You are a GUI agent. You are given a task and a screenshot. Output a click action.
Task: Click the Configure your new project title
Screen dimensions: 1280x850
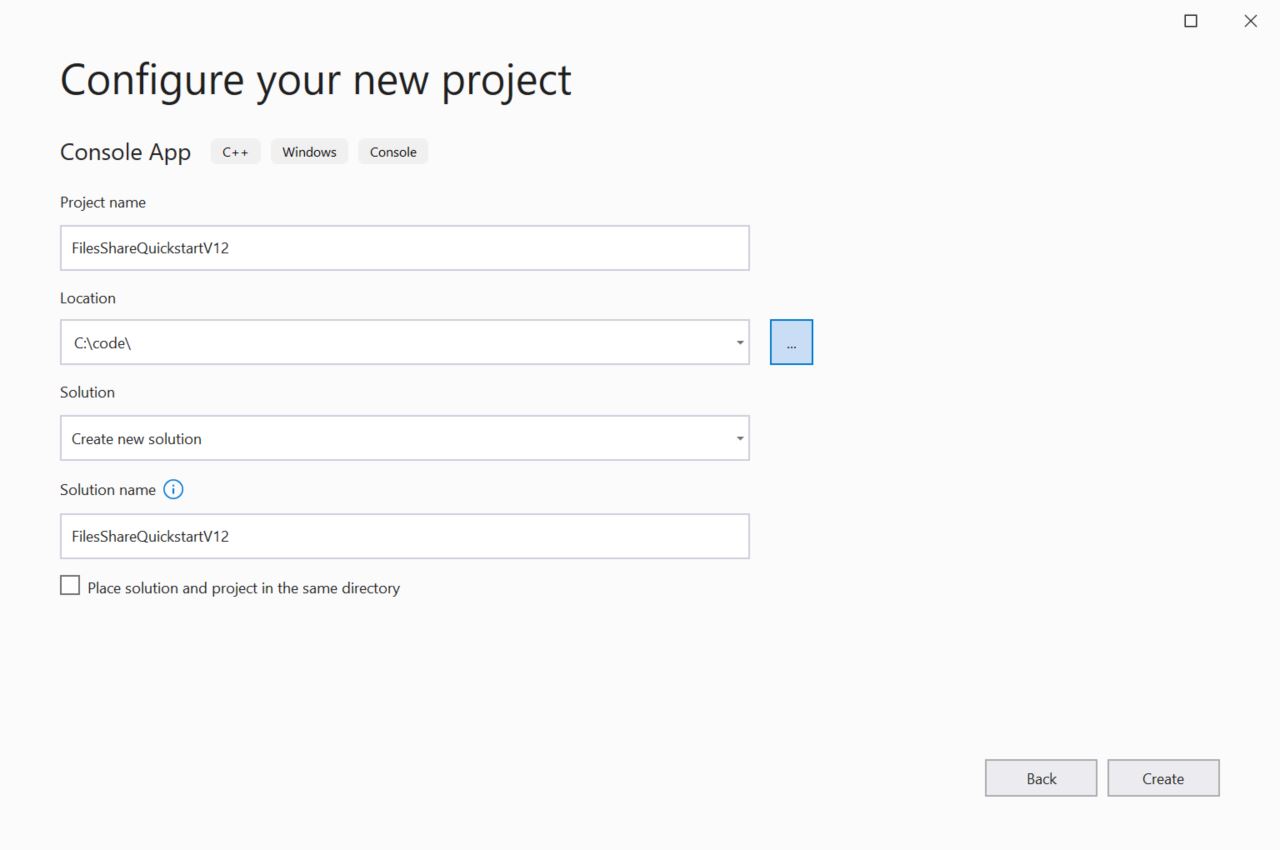pos(315,79)
